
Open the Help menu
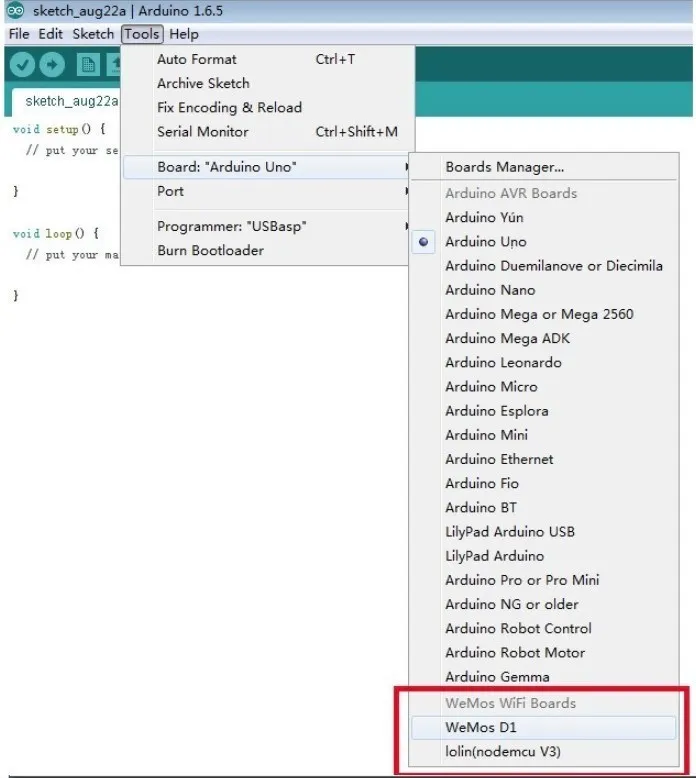pyautogui.click(x=184, y=34)
